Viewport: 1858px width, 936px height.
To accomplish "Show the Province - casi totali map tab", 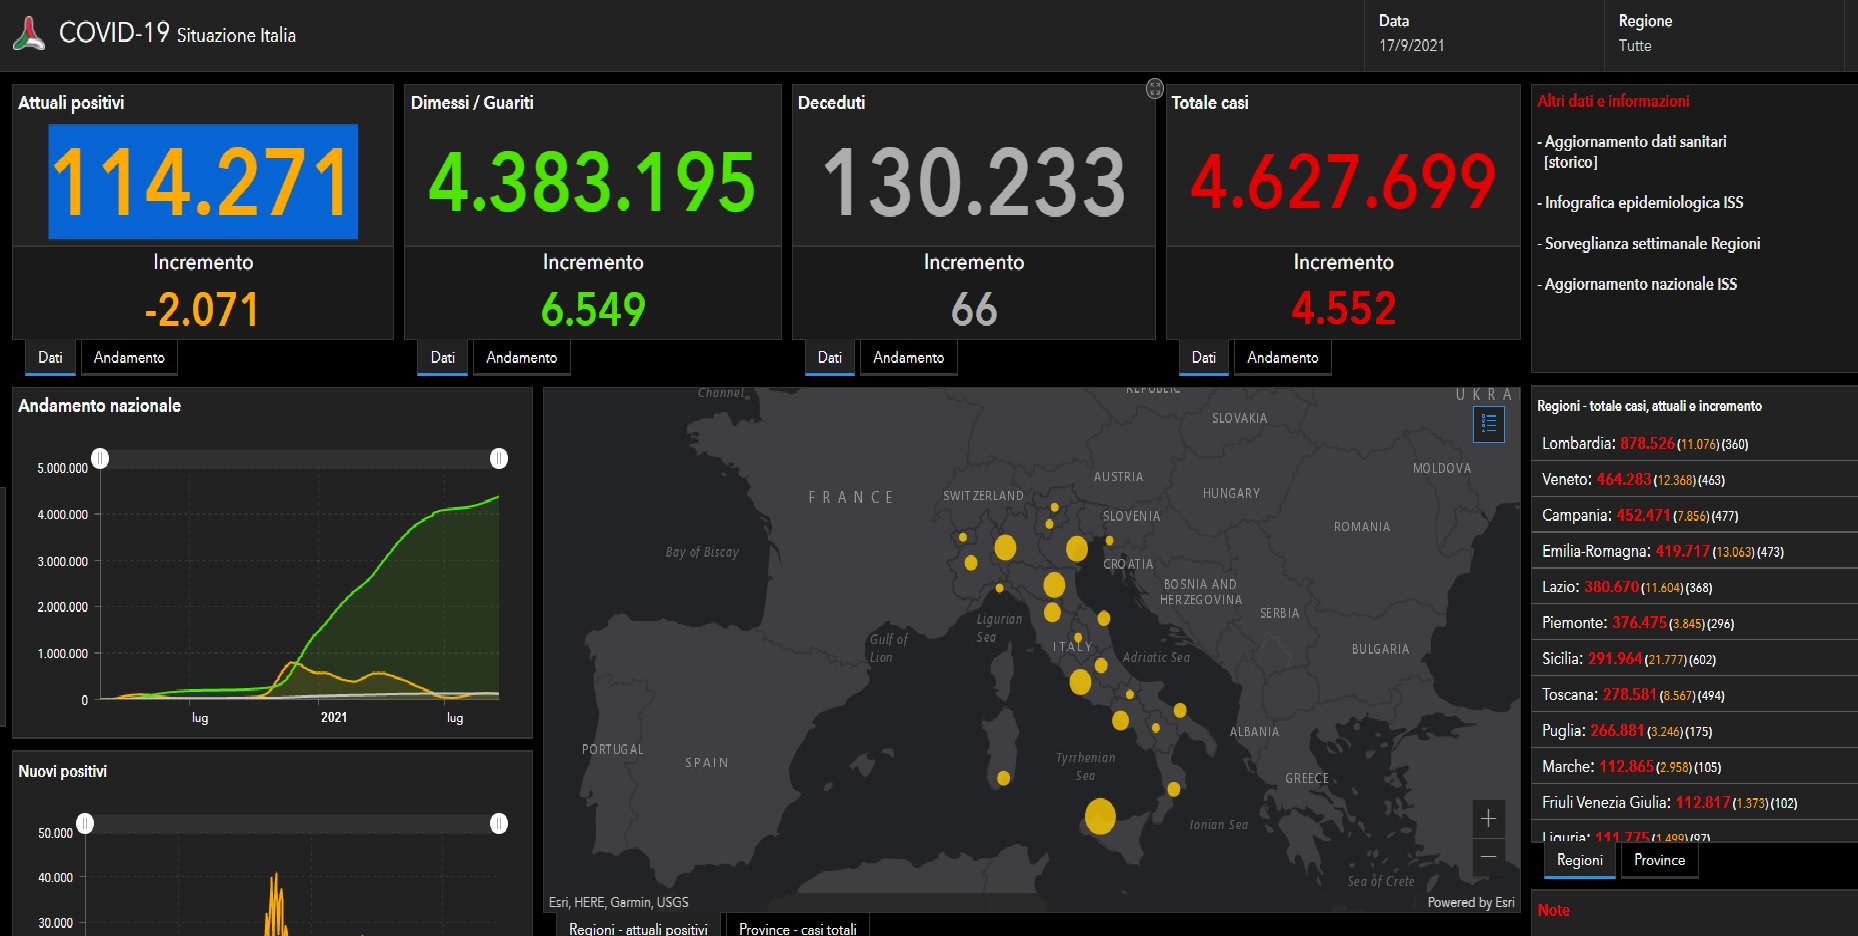I will coord(797,929).
